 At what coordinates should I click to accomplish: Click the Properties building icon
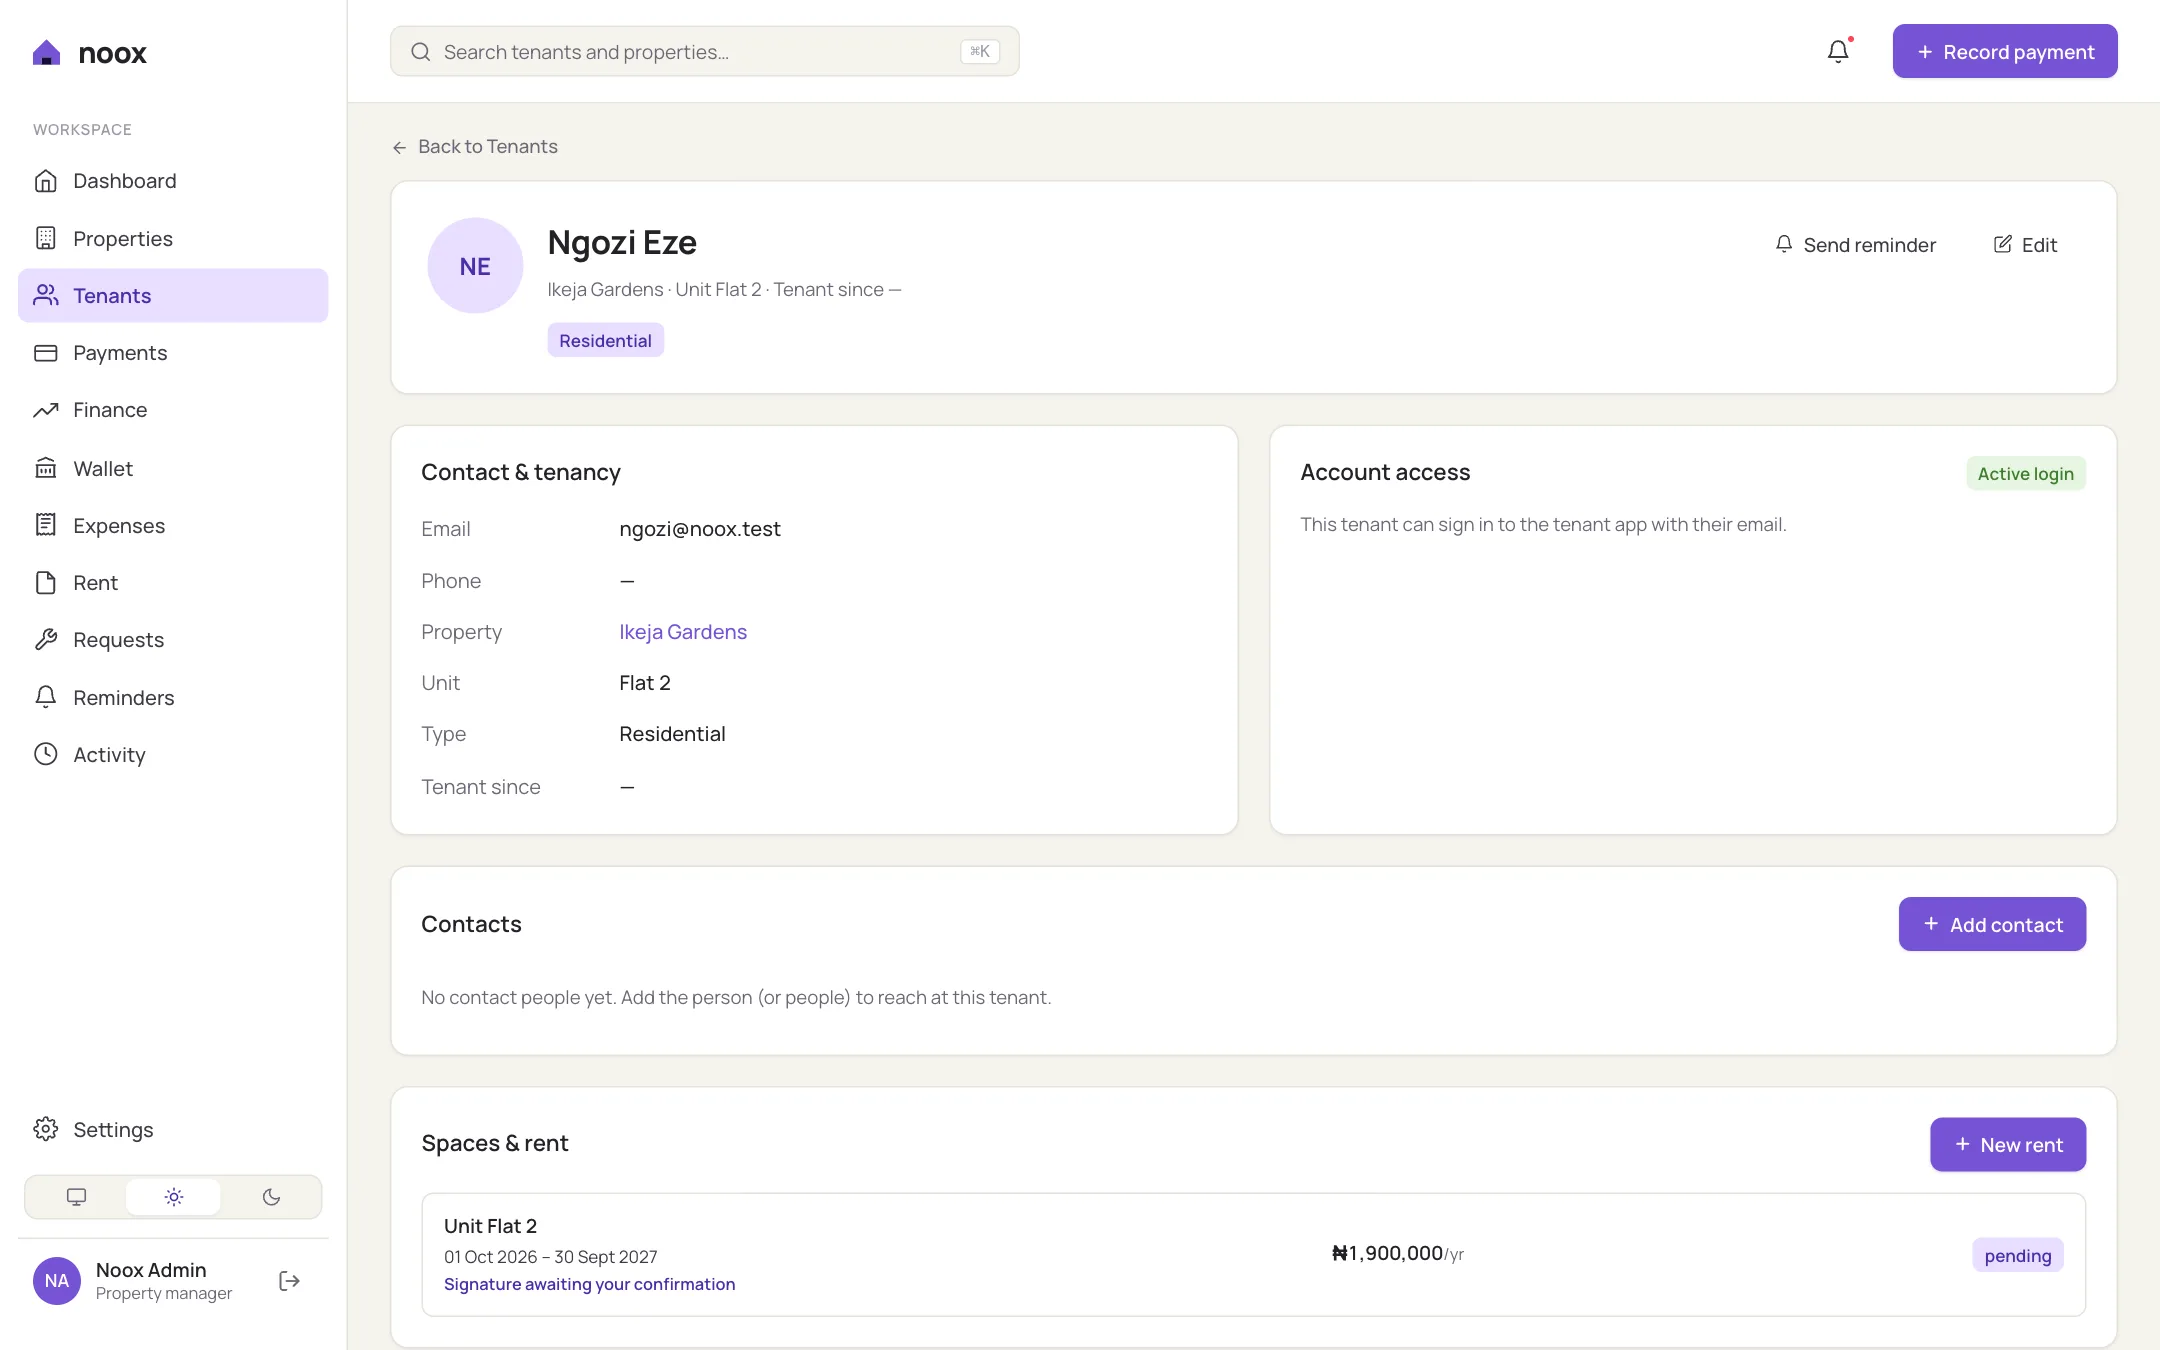(46, 238)
